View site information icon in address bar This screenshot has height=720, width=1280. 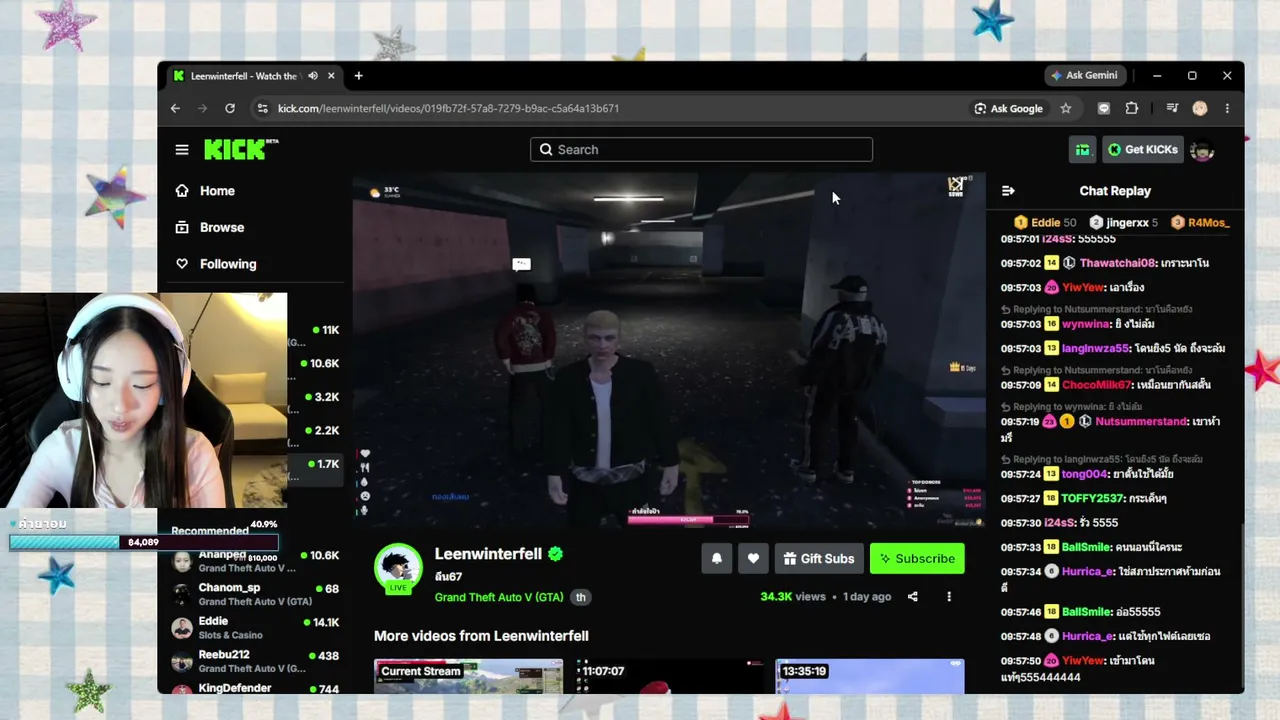click(262, 108)
